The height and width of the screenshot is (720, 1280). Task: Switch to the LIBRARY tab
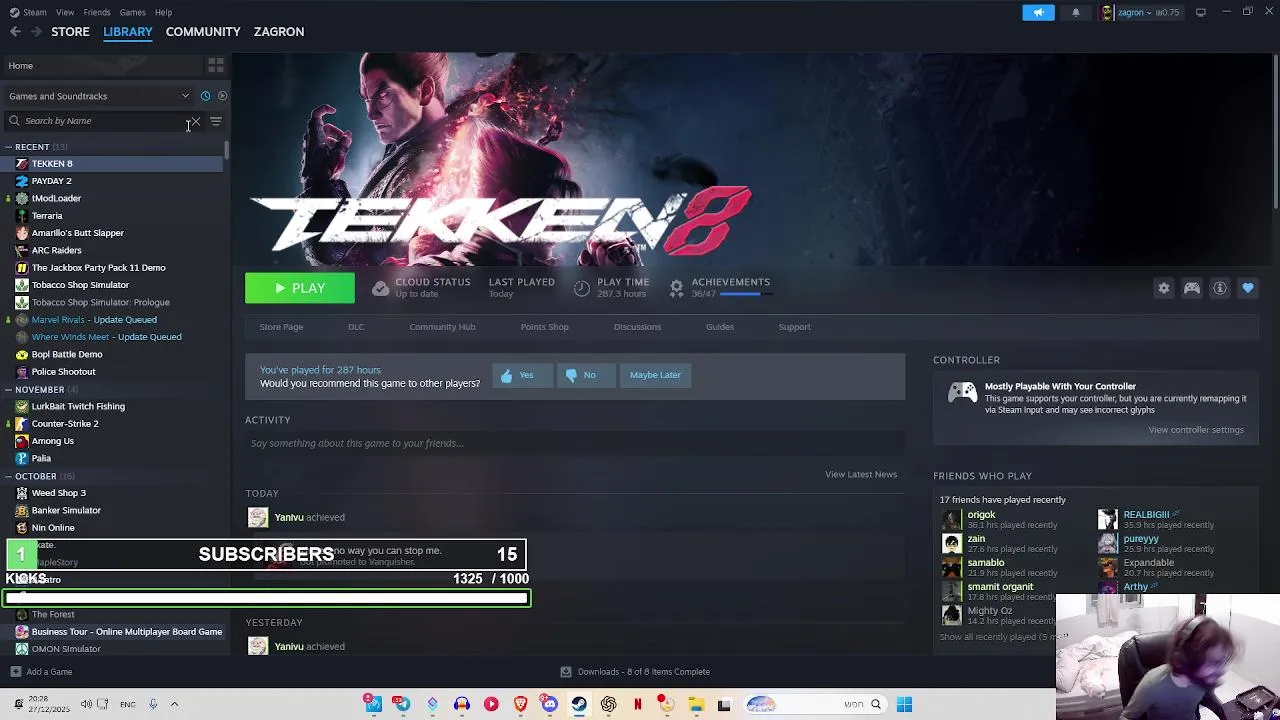point(128,32)
